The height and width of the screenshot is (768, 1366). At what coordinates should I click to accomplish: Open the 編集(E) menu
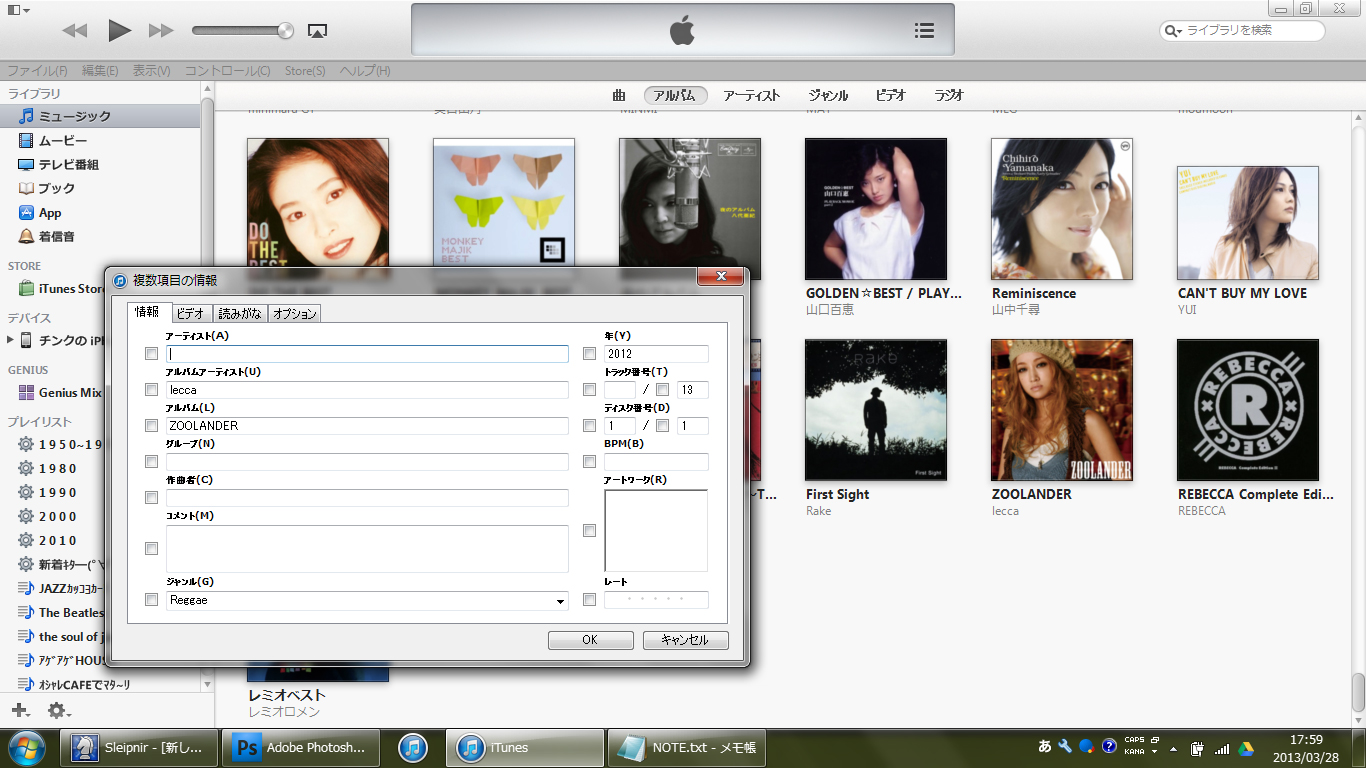[x=100, y=71]
